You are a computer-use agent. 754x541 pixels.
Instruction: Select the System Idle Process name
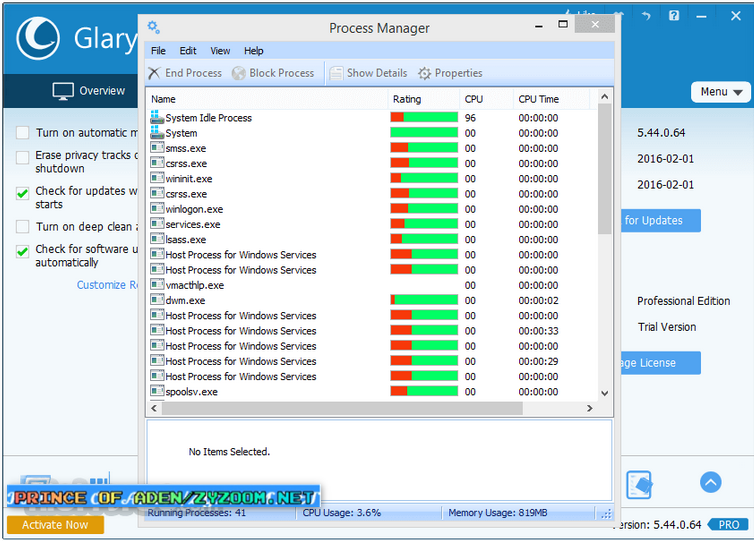point(209,118)
